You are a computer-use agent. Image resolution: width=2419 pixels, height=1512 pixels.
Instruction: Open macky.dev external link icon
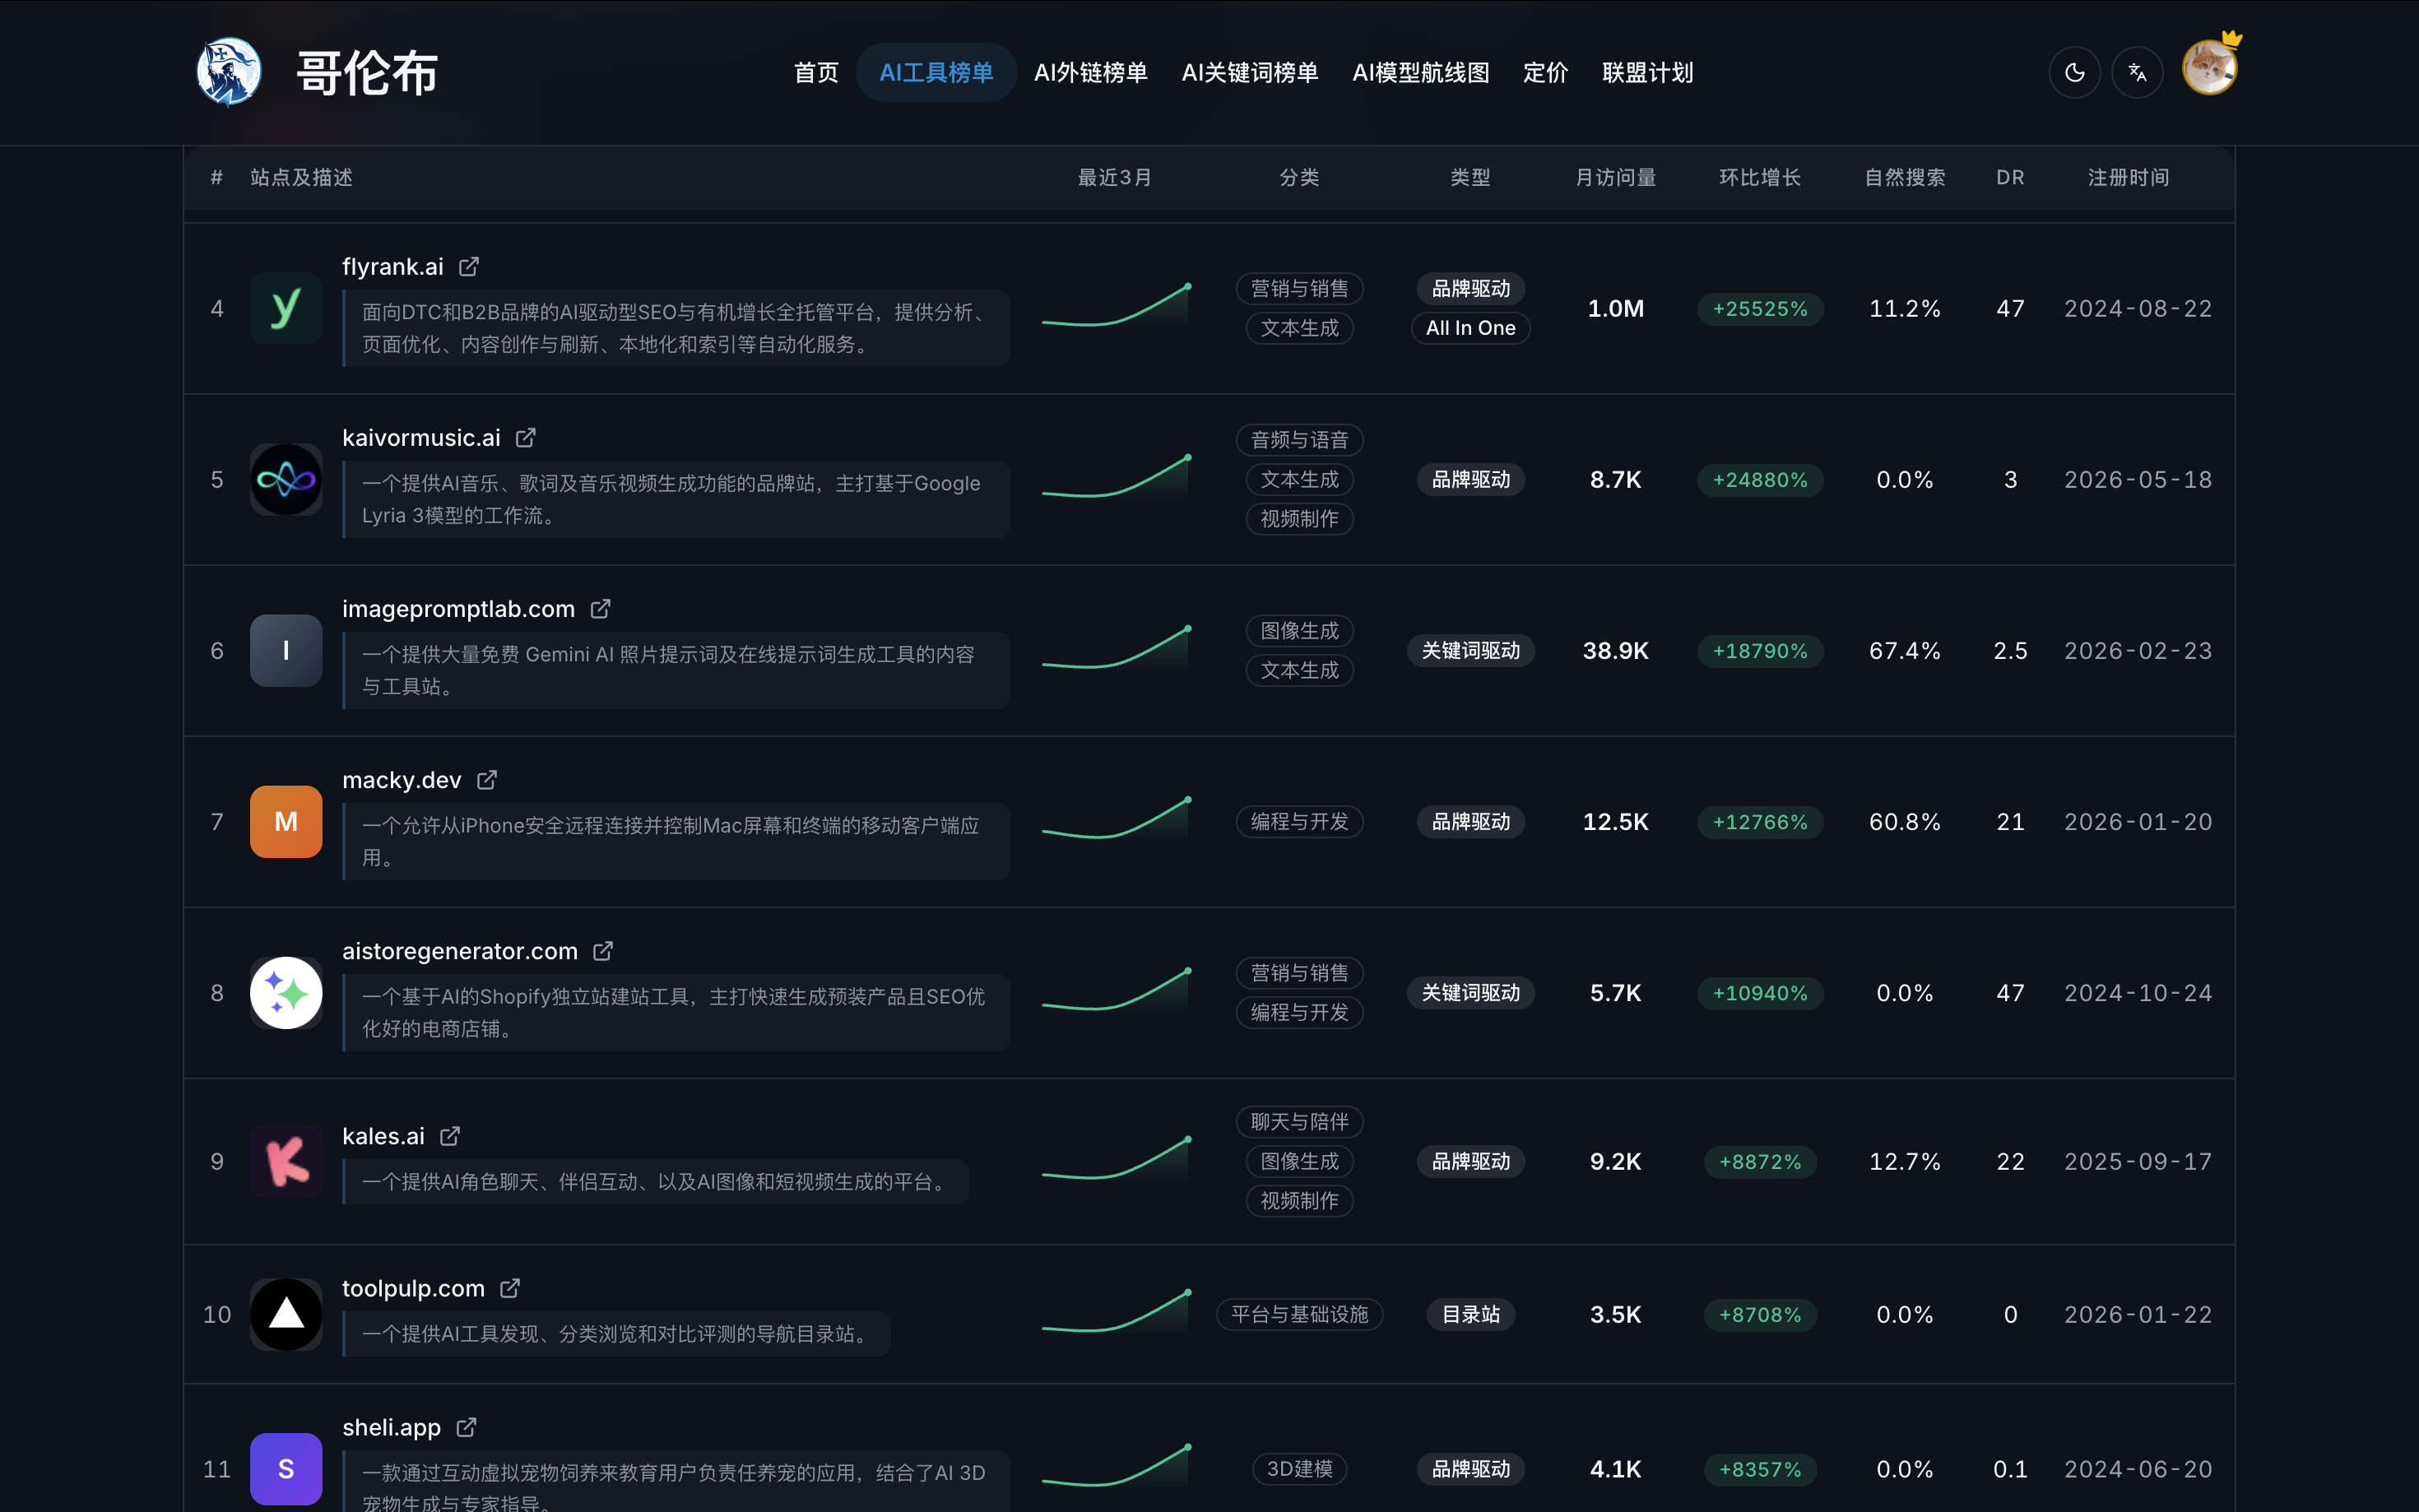tap(486, 780)
